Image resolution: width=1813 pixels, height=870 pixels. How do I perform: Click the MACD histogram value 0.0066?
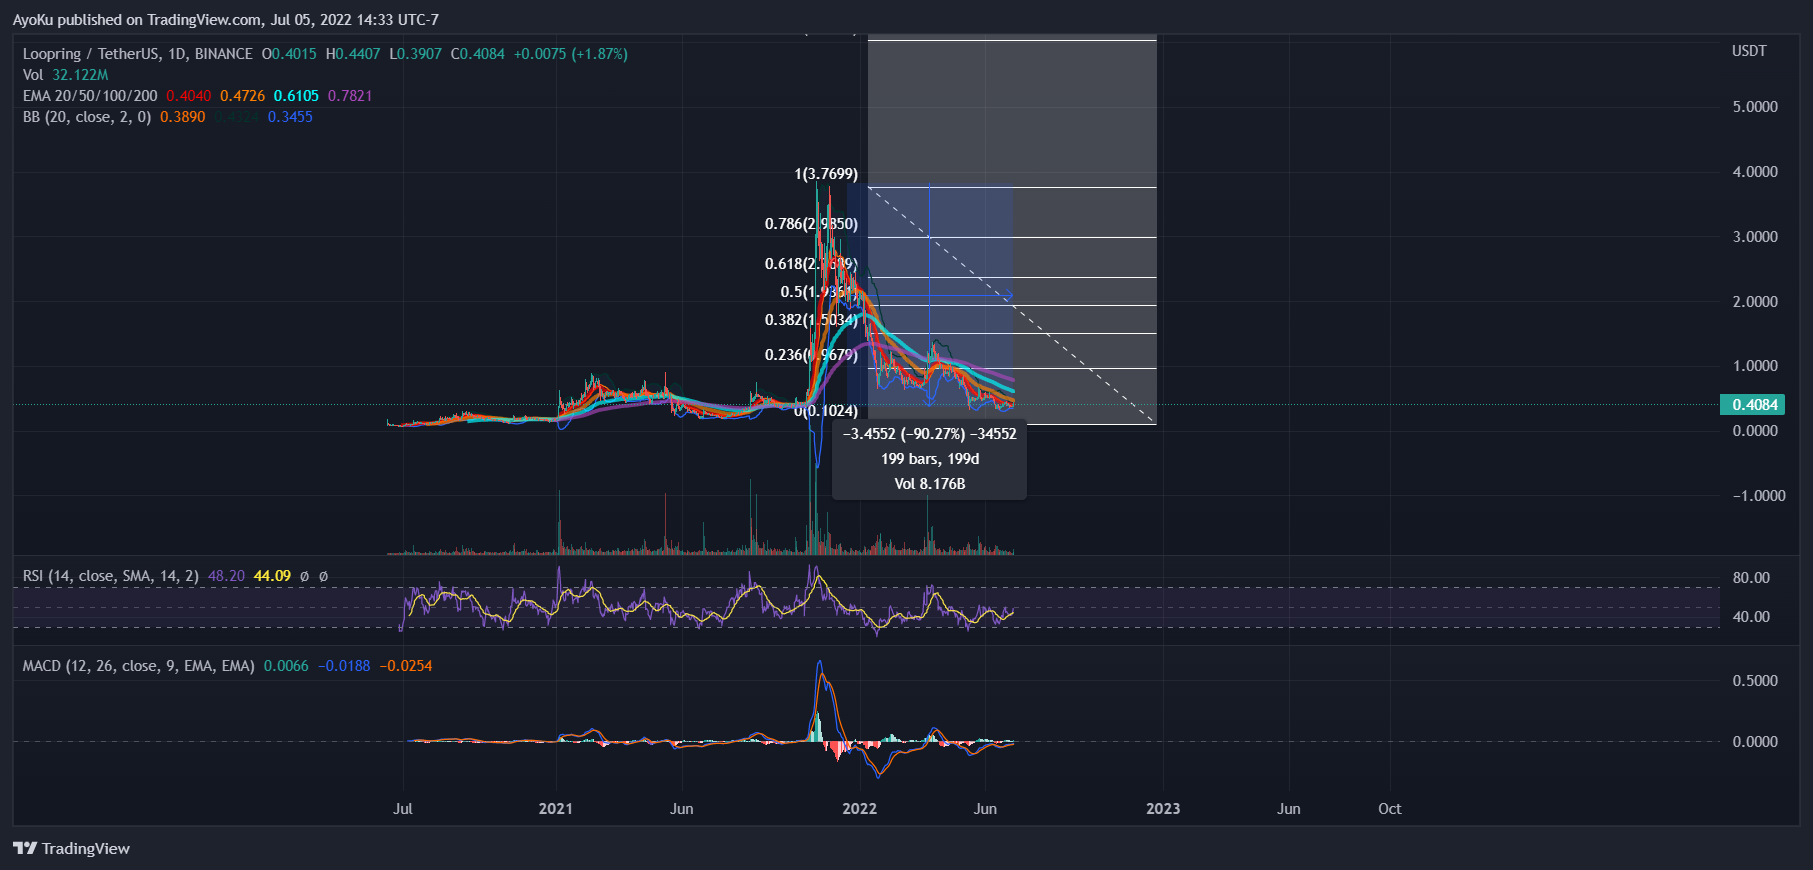(286, 666)
